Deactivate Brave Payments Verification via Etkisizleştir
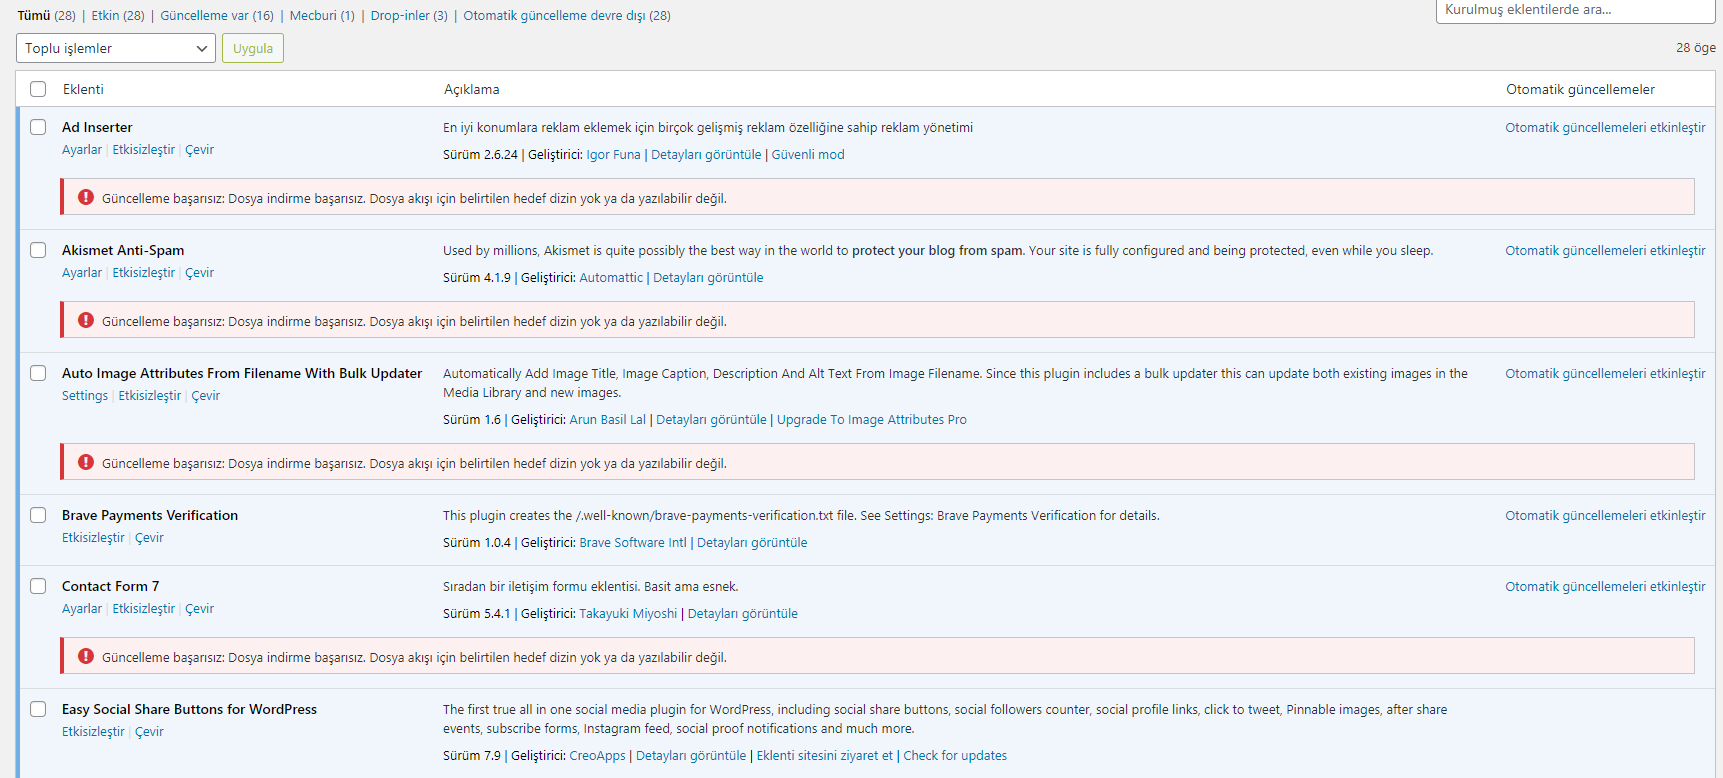Image resolution: width=1723 pixels, height=778 pixels. (x=93, y=538)
